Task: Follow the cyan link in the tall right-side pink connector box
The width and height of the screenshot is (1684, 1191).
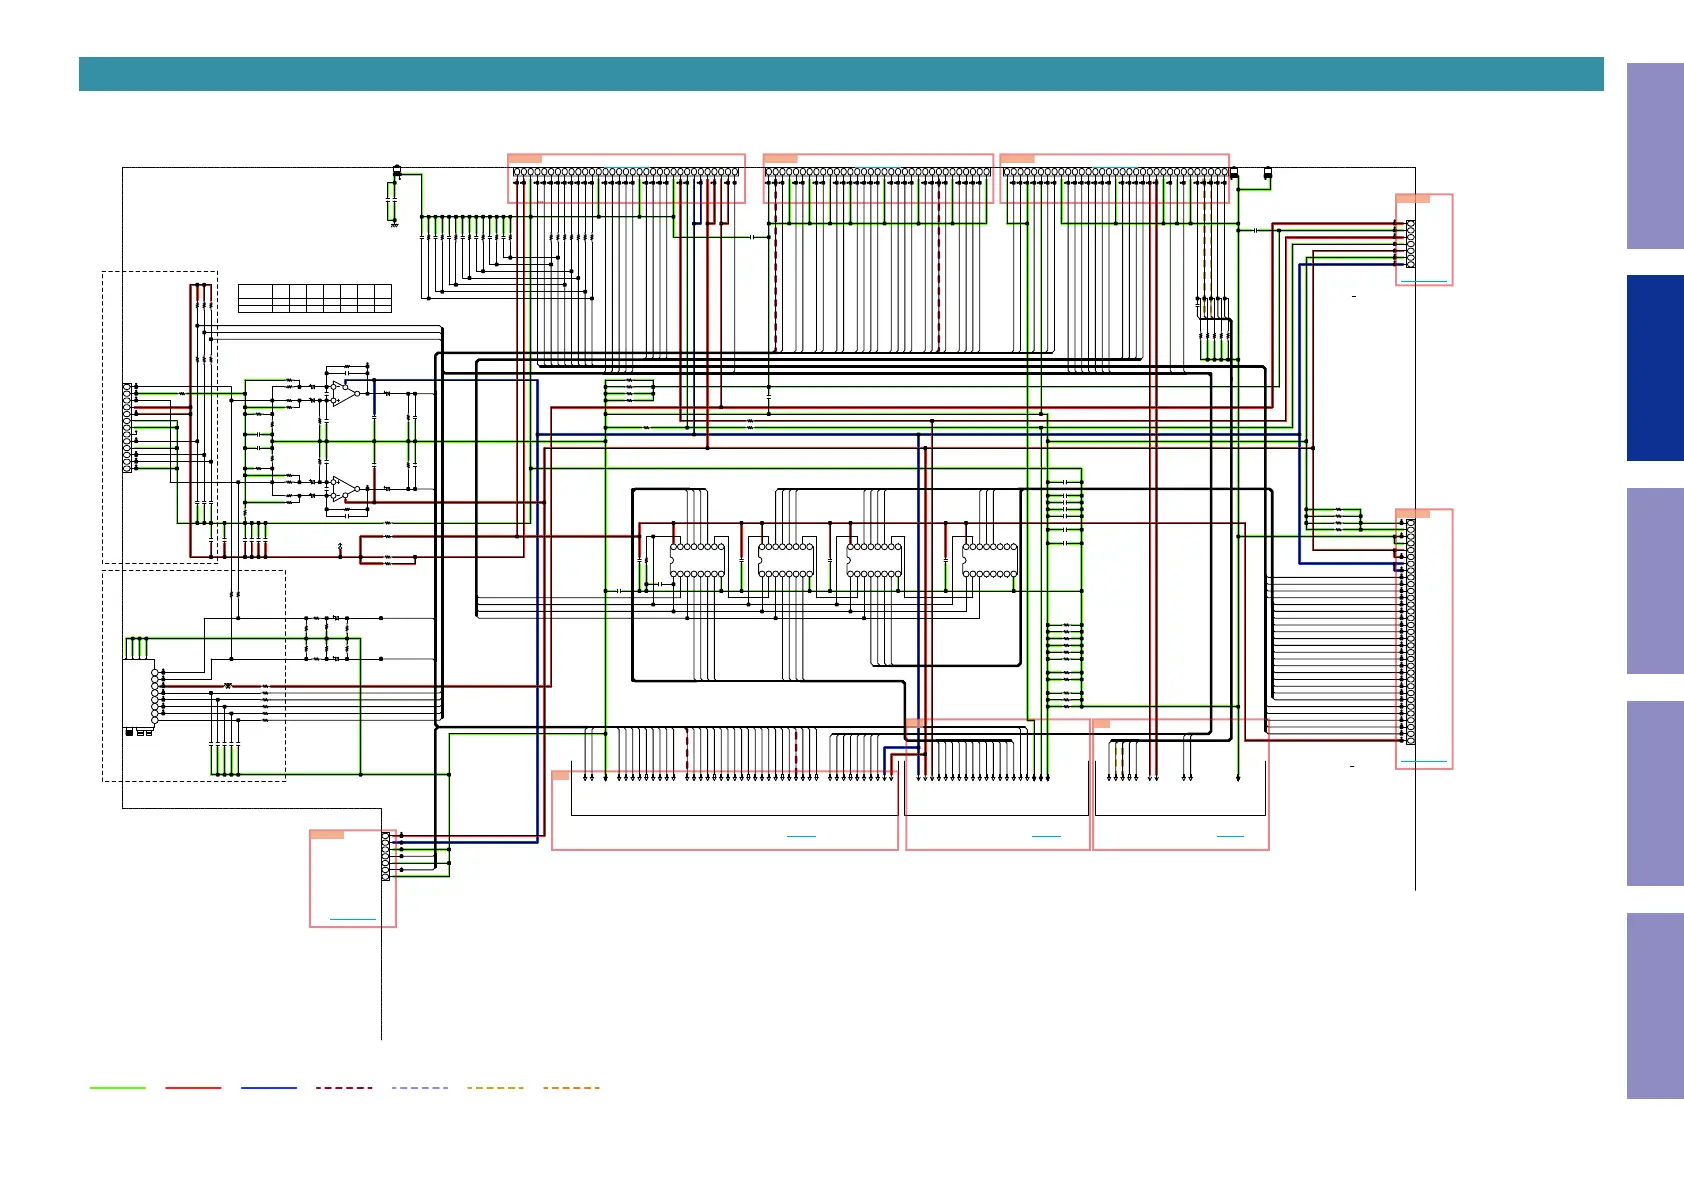Action: [x=1423, y=762]
